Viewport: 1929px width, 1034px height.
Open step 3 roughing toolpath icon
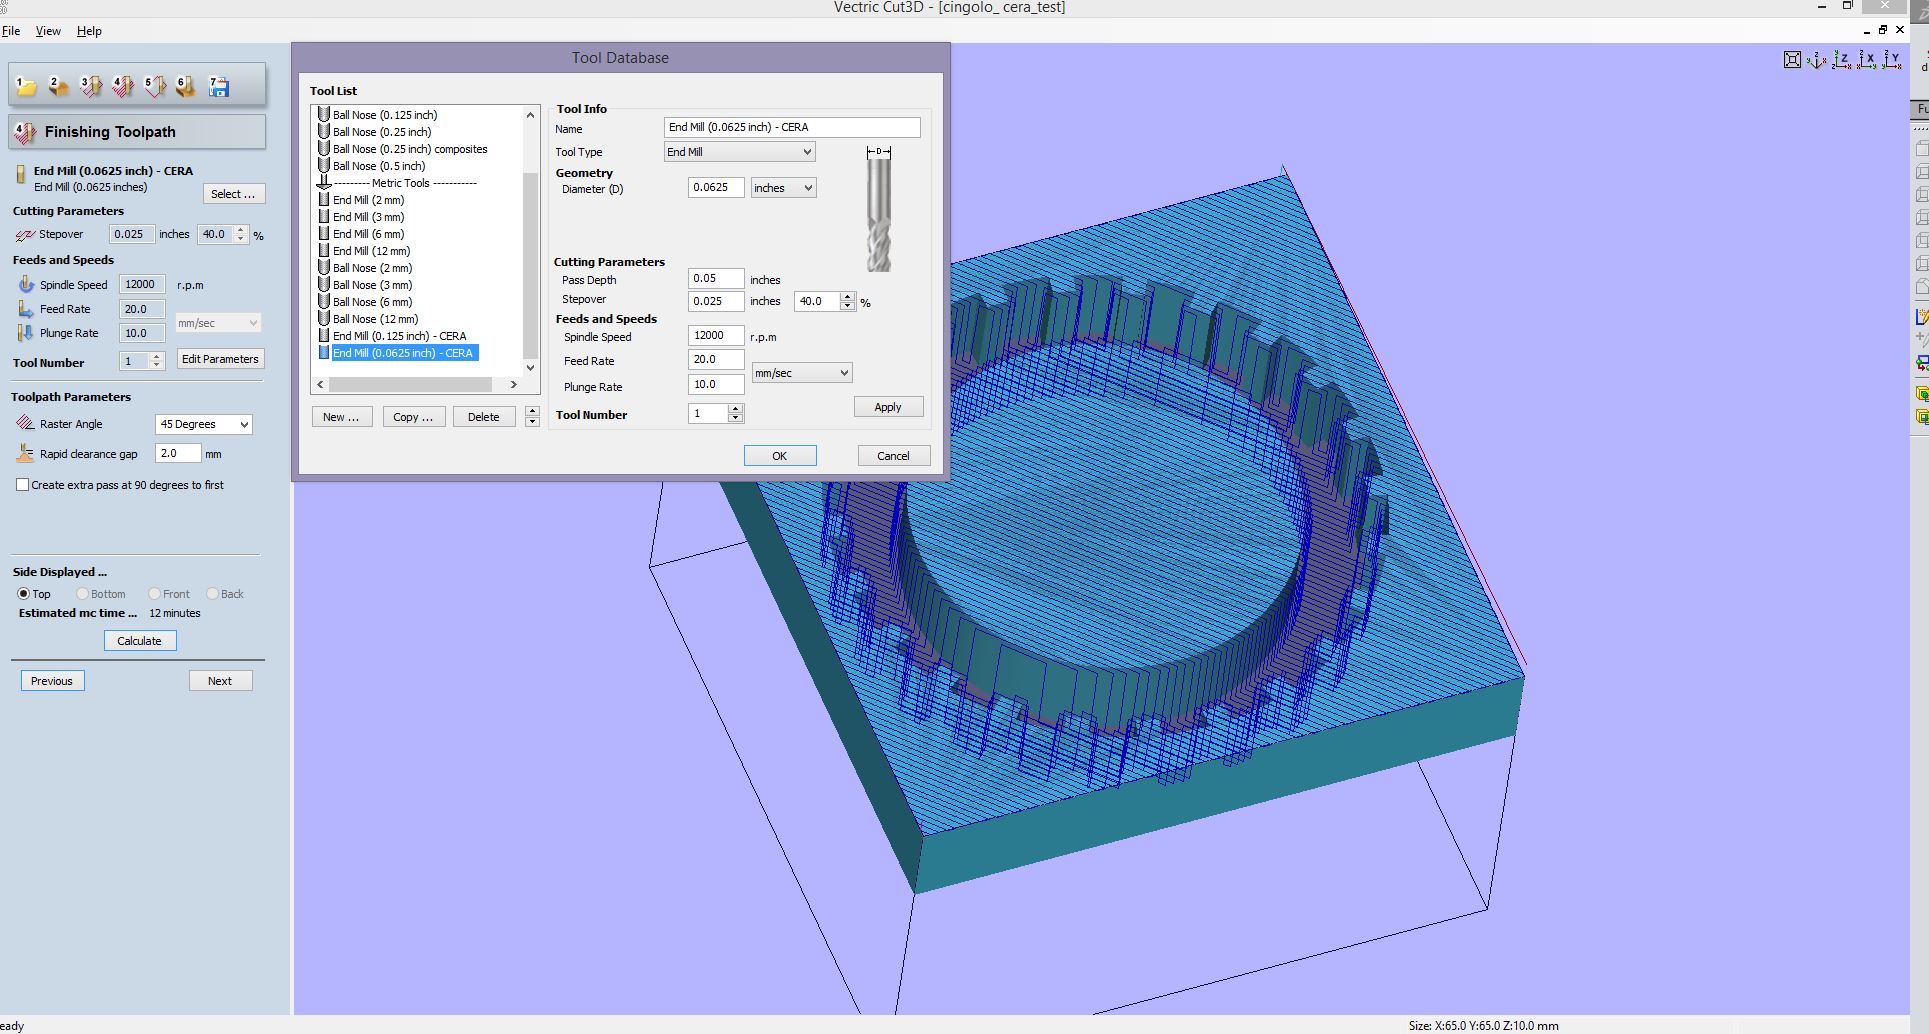[x=90, y=87]
